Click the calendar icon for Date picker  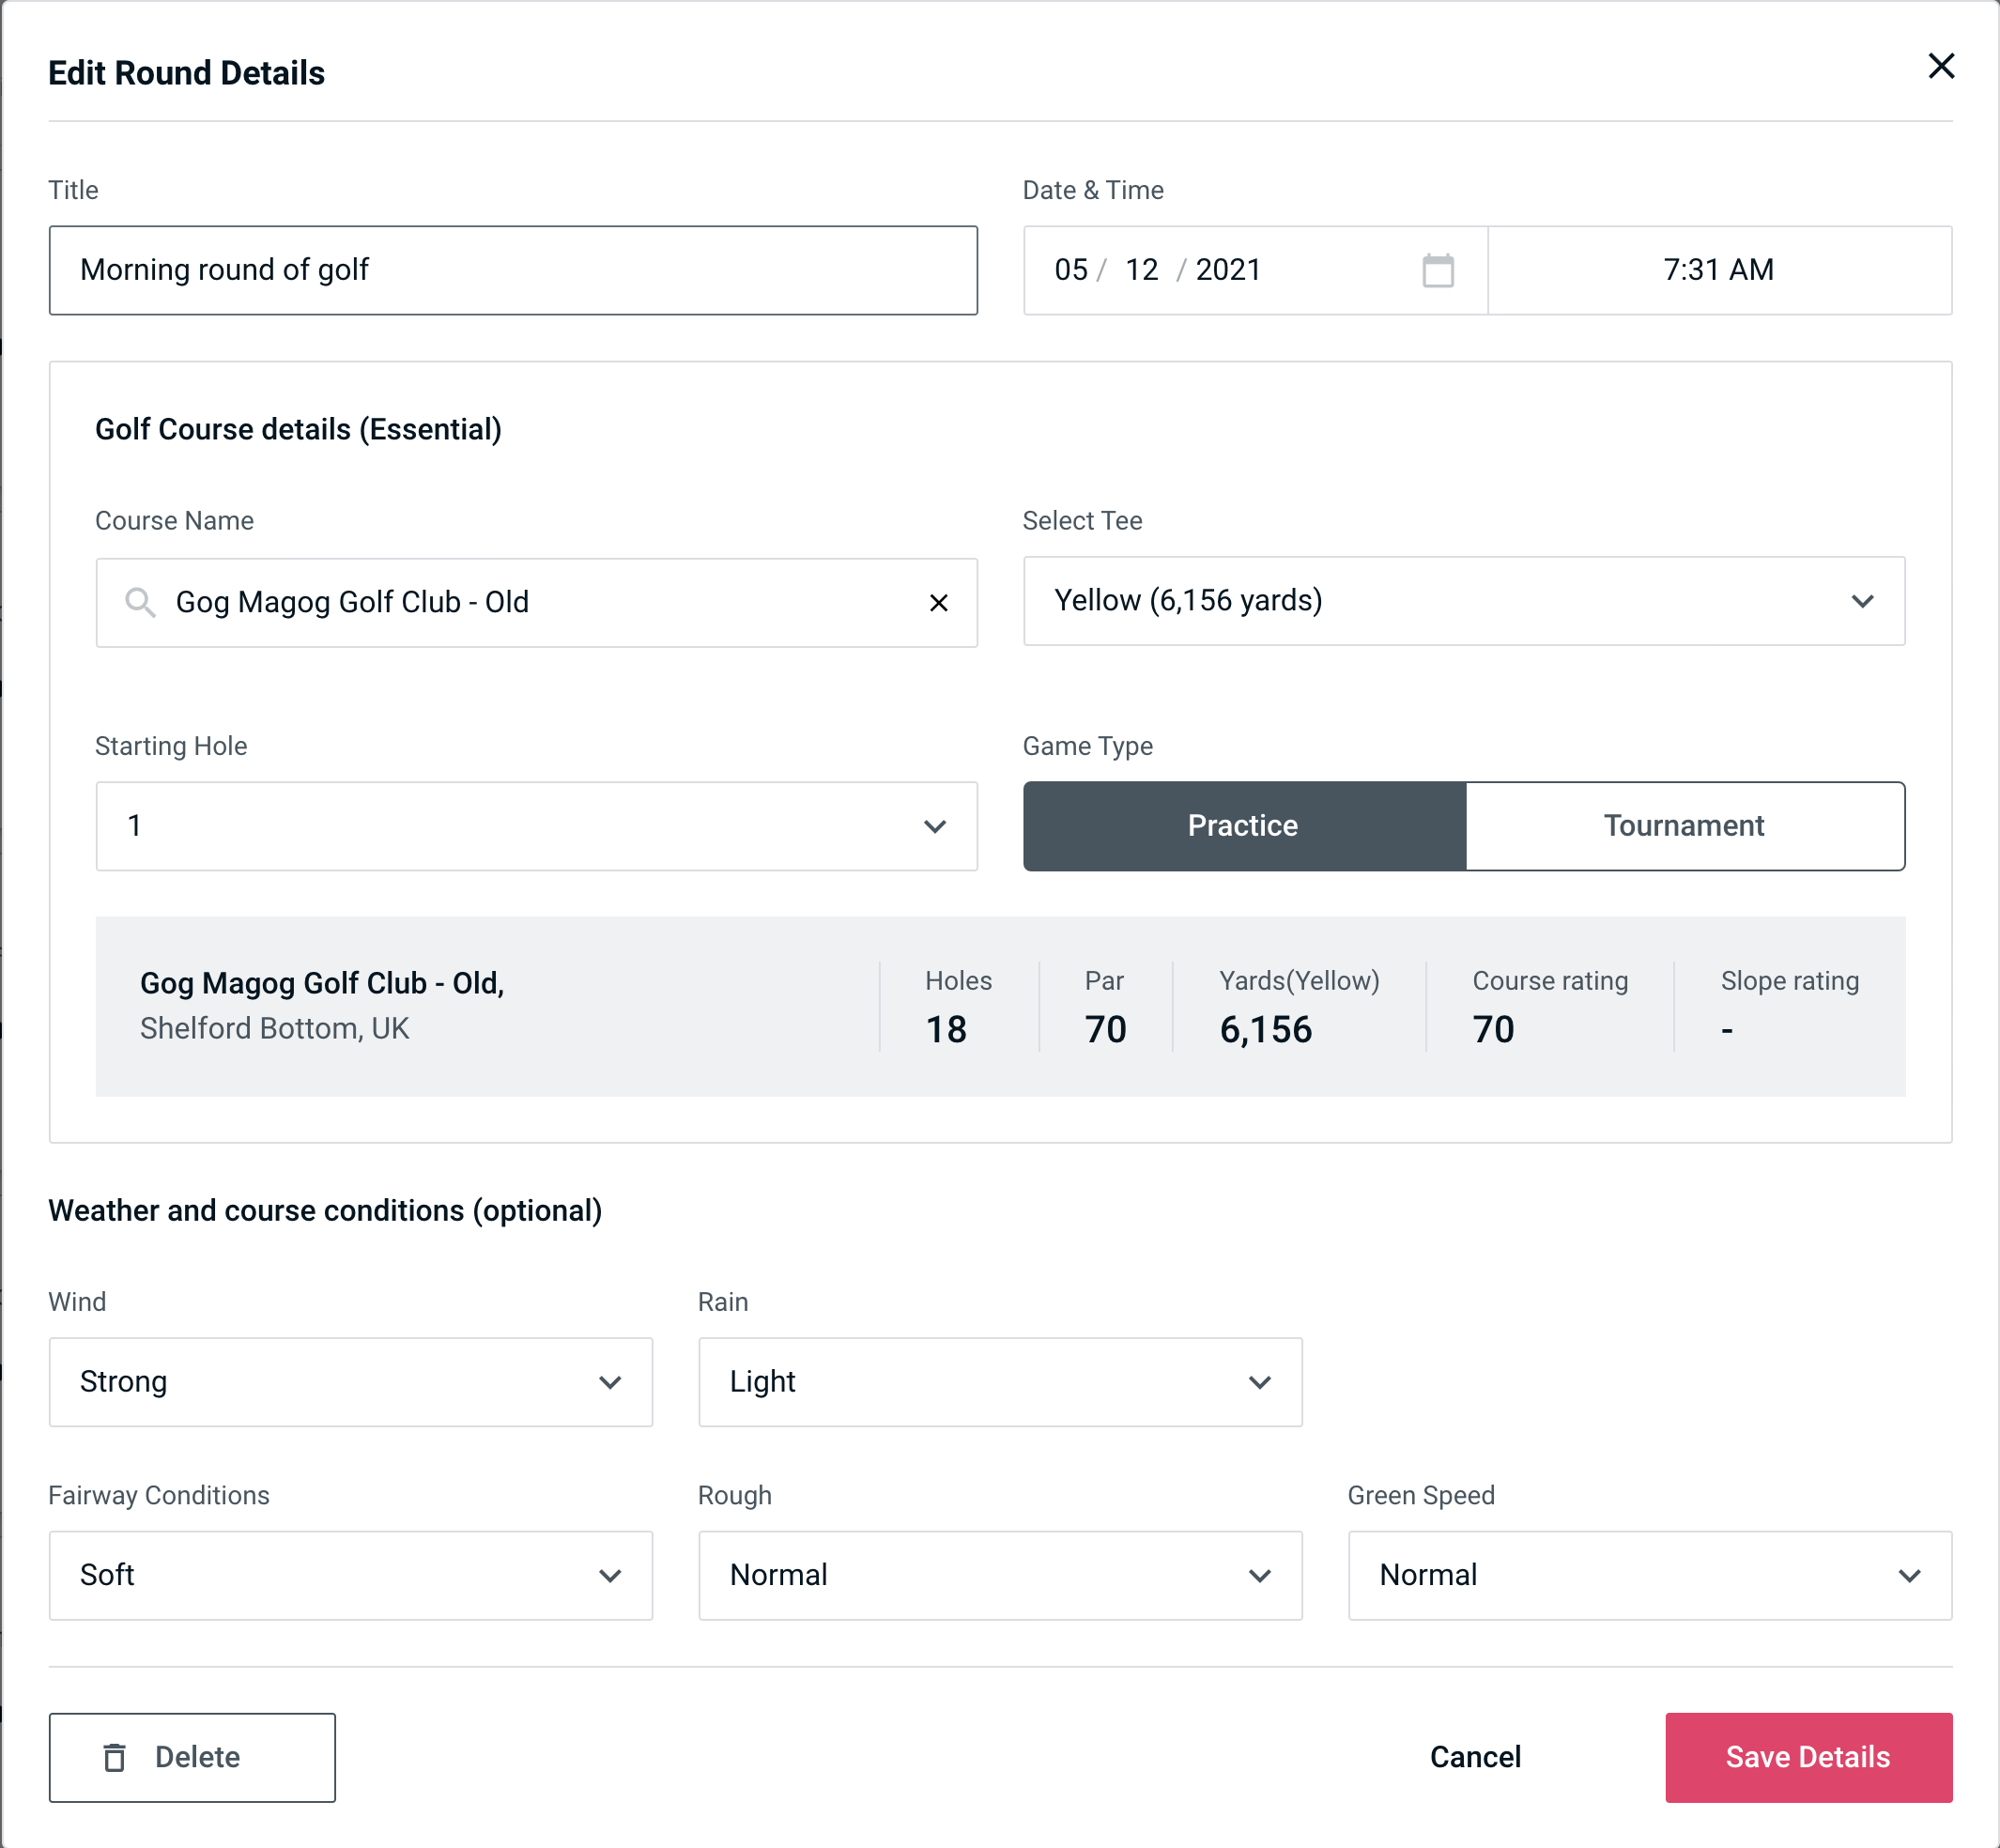click(1438, 270)
